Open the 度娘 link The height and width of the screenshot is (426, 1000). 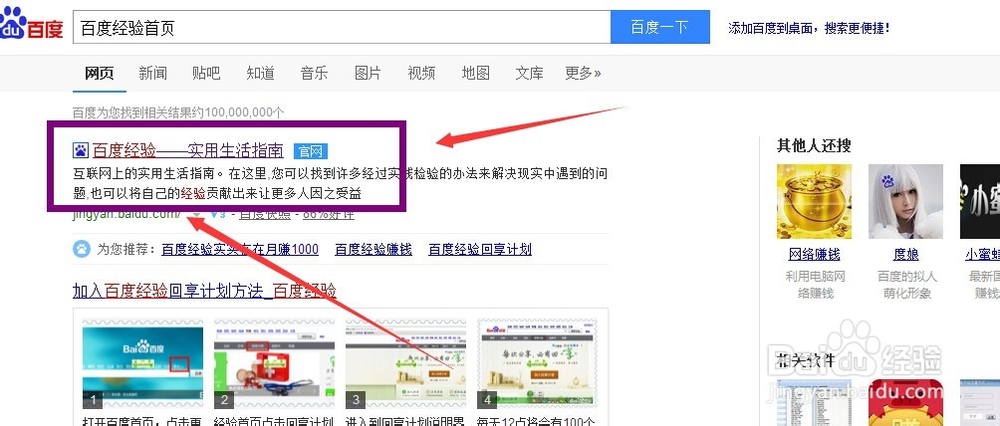coord(906,254)
